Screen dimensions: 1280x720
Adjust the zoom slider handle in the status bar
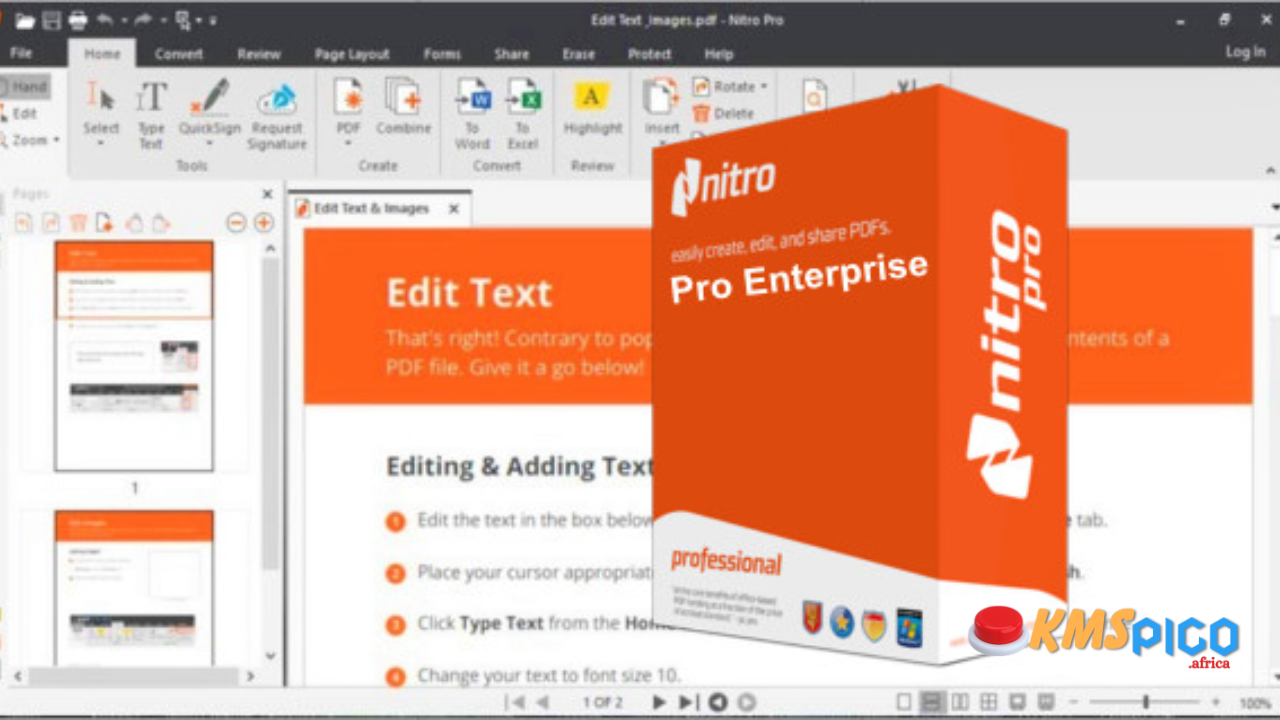pyautogui.click(x=1145, y=702)
